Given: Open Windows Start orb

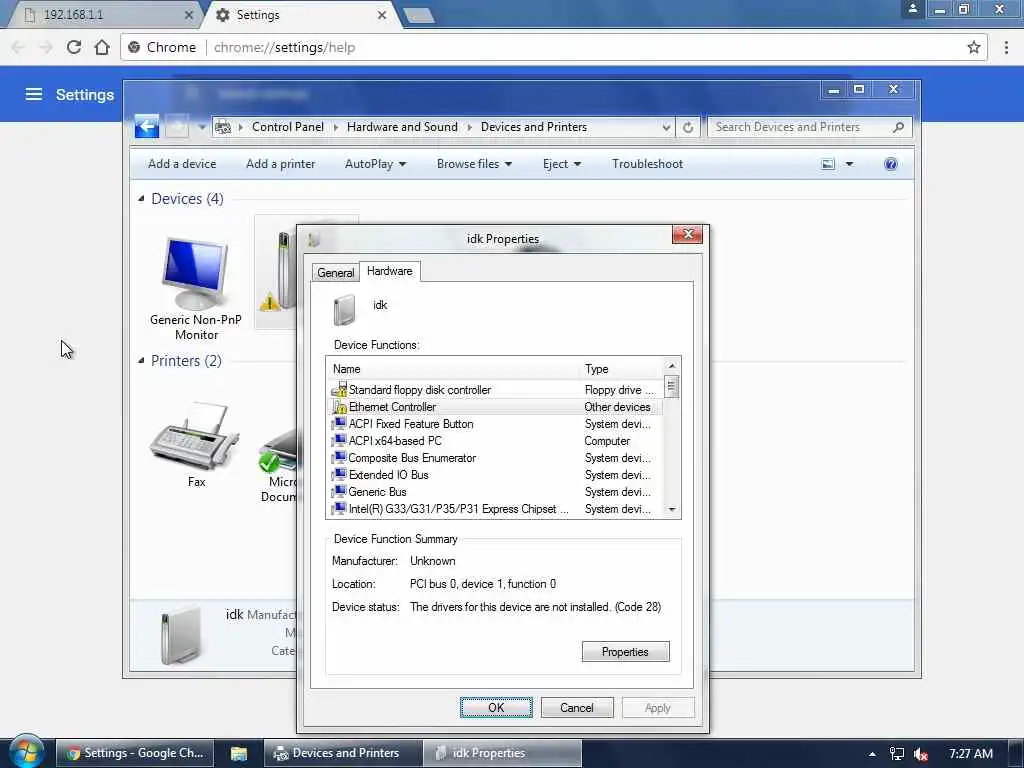Looking at the screenshot, I should pos(26,751).
